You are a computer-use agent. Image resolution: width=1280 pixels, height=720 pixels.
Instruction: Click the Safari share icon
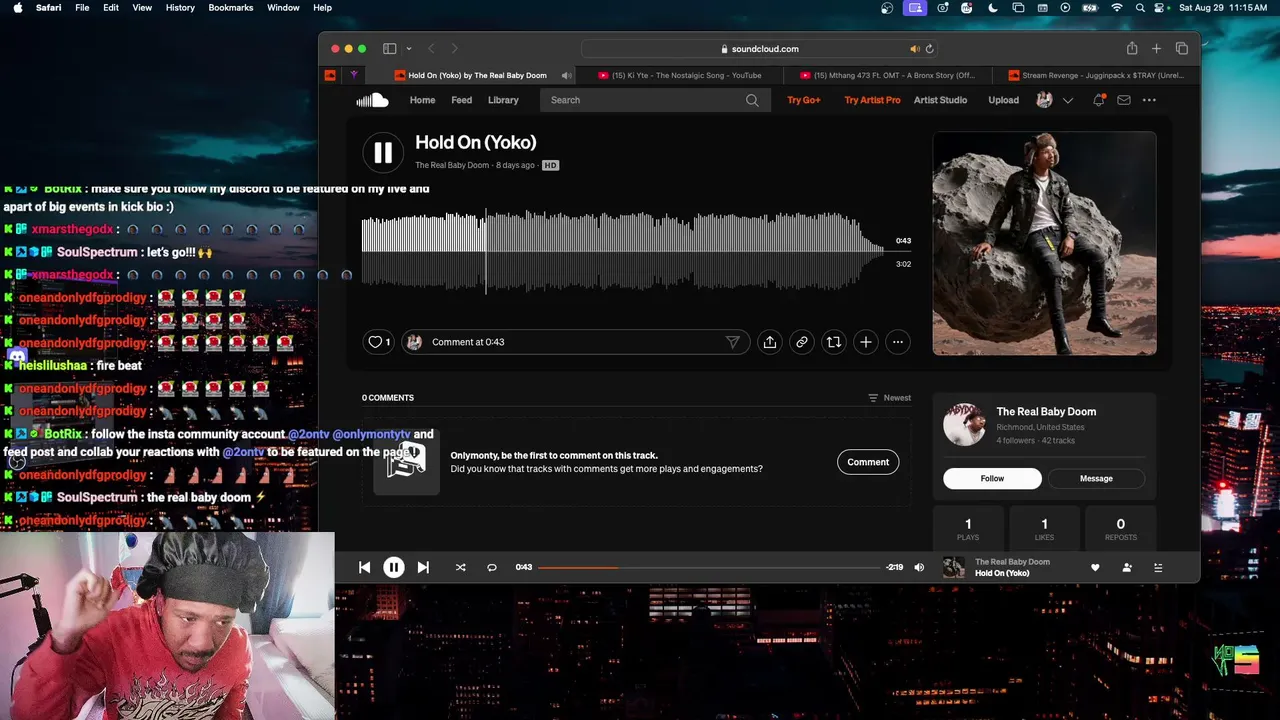(1131, 49)
